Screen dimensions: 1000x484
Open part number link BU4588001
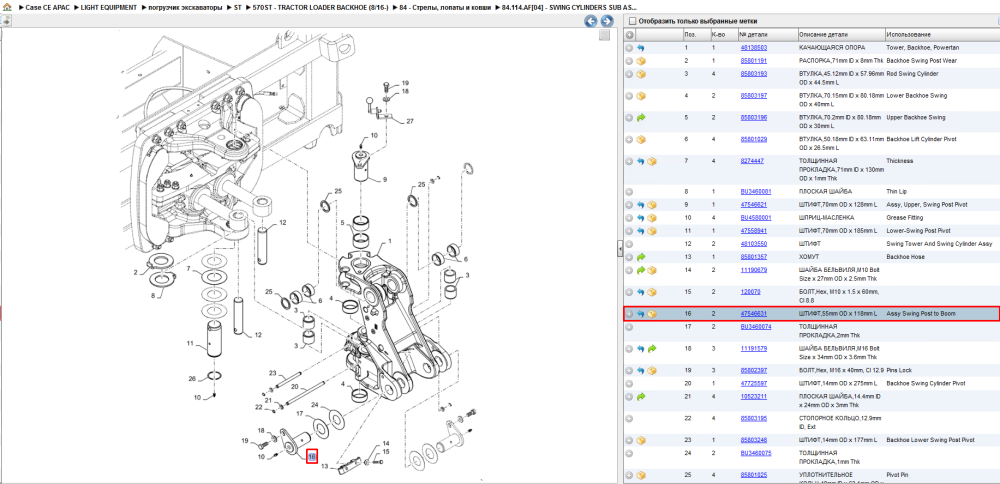click(x=756, y=217)
